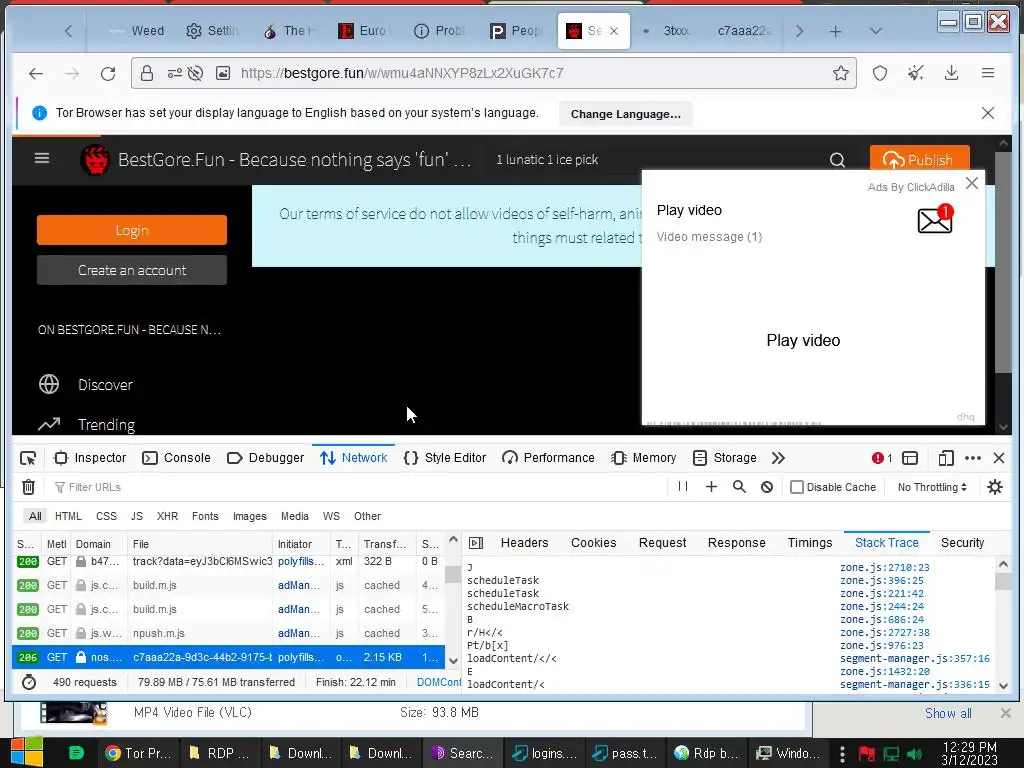The height and width of the screenshot is (768, 1024).
Task: Open zone.js:2710:23 stack trace link
Action: pos(884,568)
